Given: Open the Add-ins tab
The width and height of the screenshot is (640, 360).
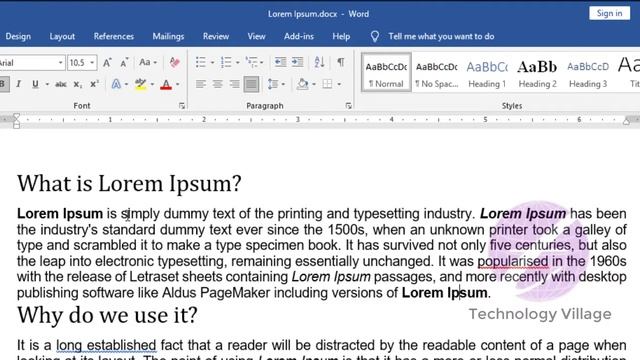Looking at the screenshot, I should pyautogui.click(x=299, y=36).
